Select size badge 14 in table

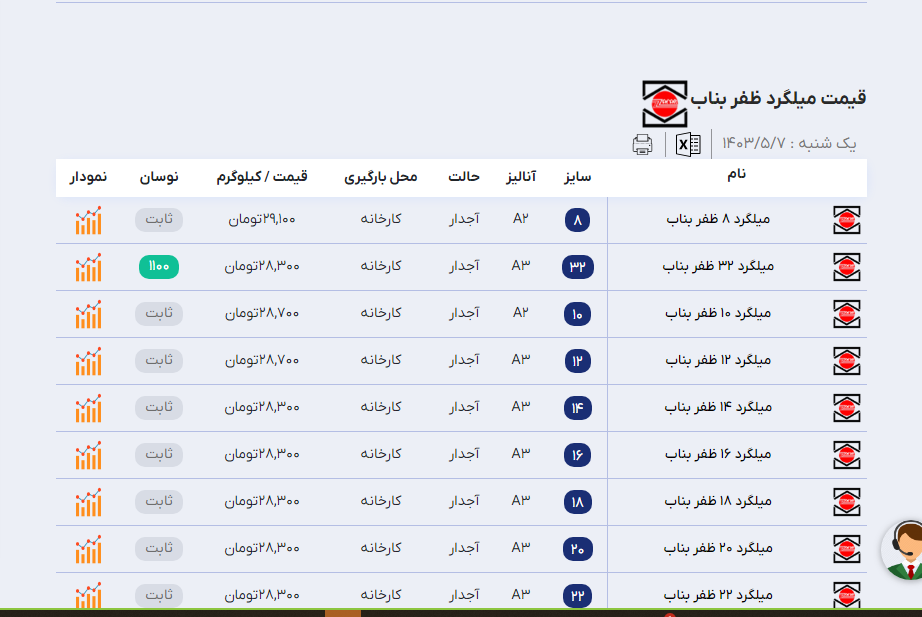tap(577, 408)
